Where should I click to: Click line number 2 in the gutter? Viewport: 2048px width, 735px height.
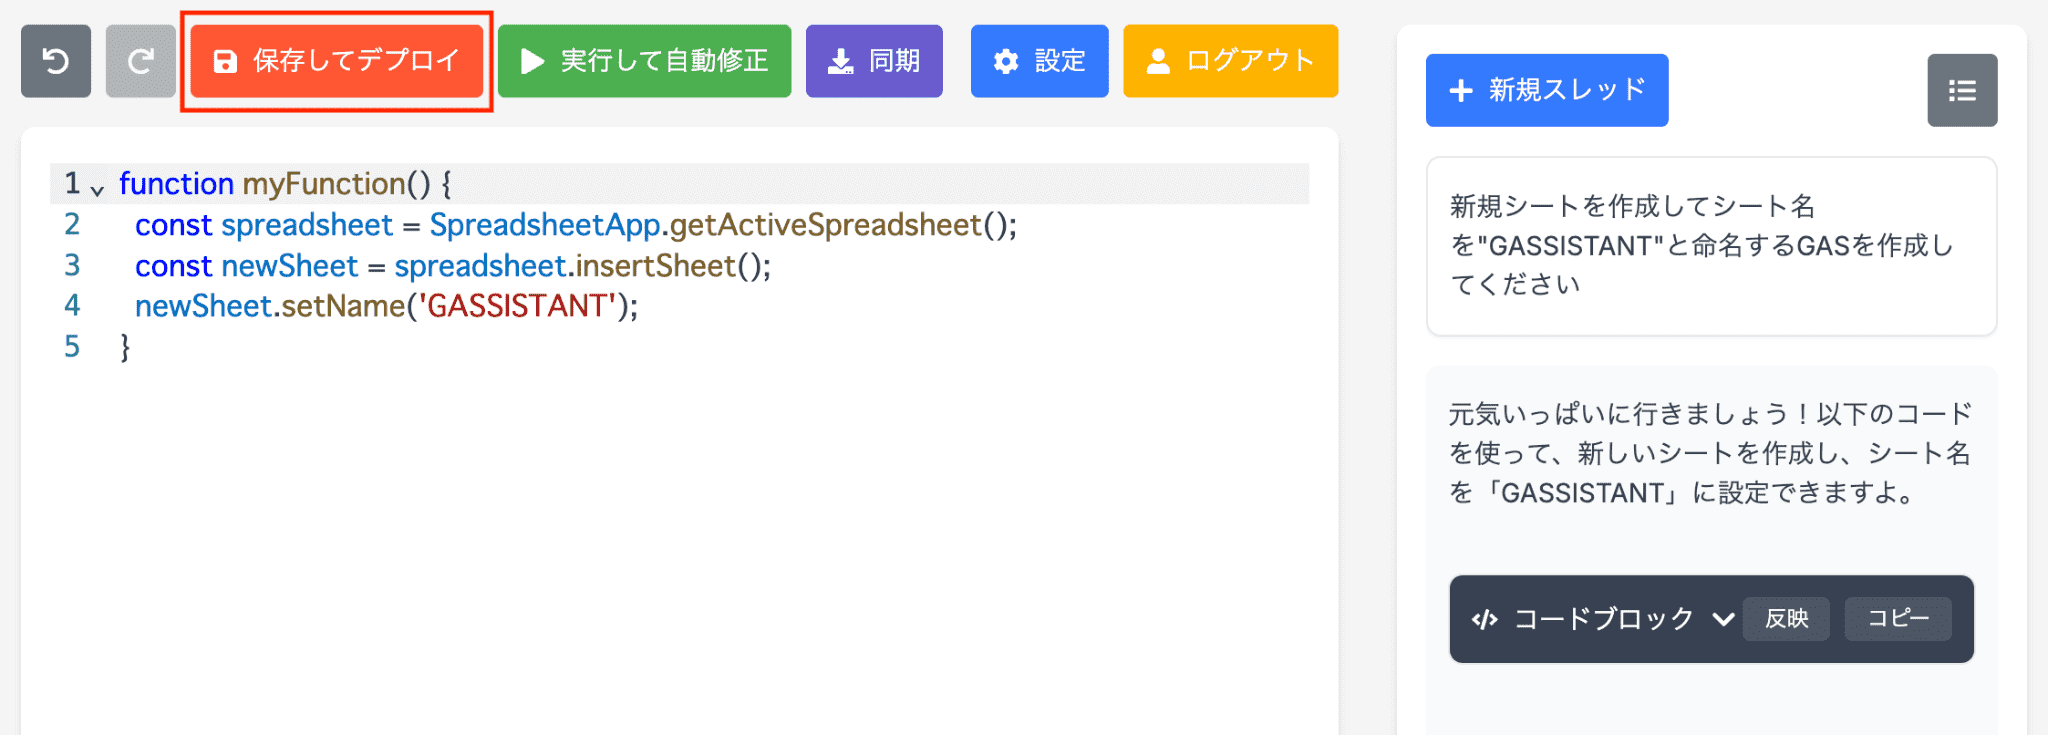point(72,224)
